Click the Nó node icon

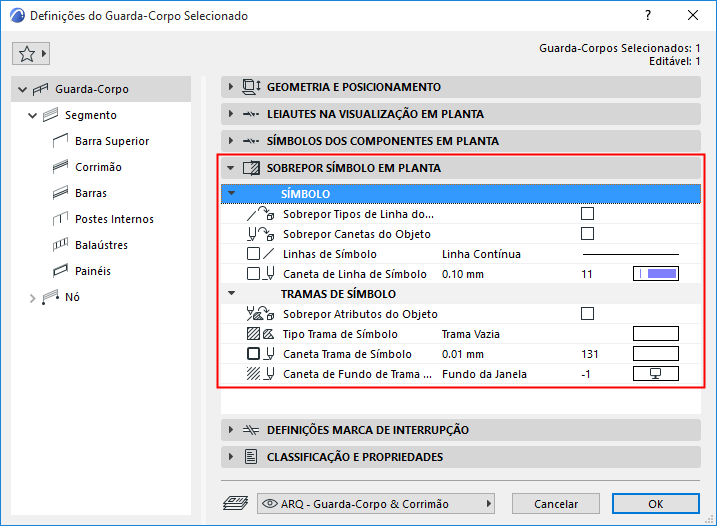50,297
